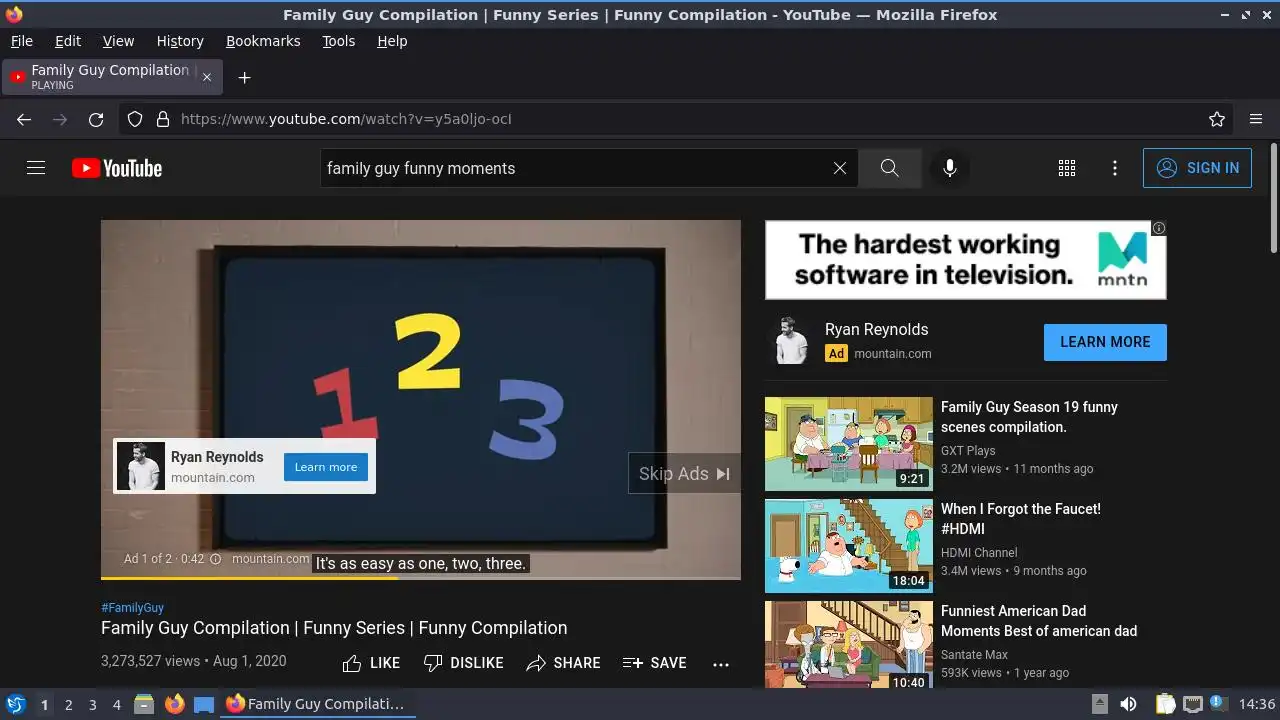Image resolution: width=1280 pixels, height=720 pixels.
Task: Open the YouTube apps grid
Action: click(1067, 168)
